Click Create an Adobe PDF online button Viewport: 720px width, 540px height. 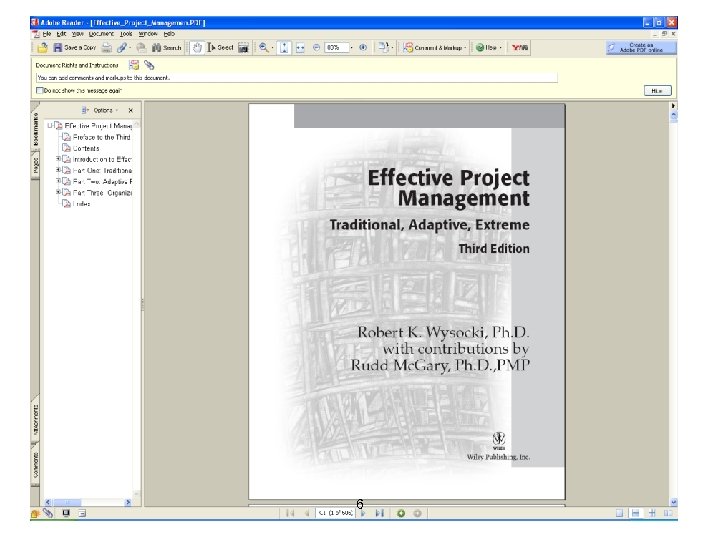click(641, 47)
